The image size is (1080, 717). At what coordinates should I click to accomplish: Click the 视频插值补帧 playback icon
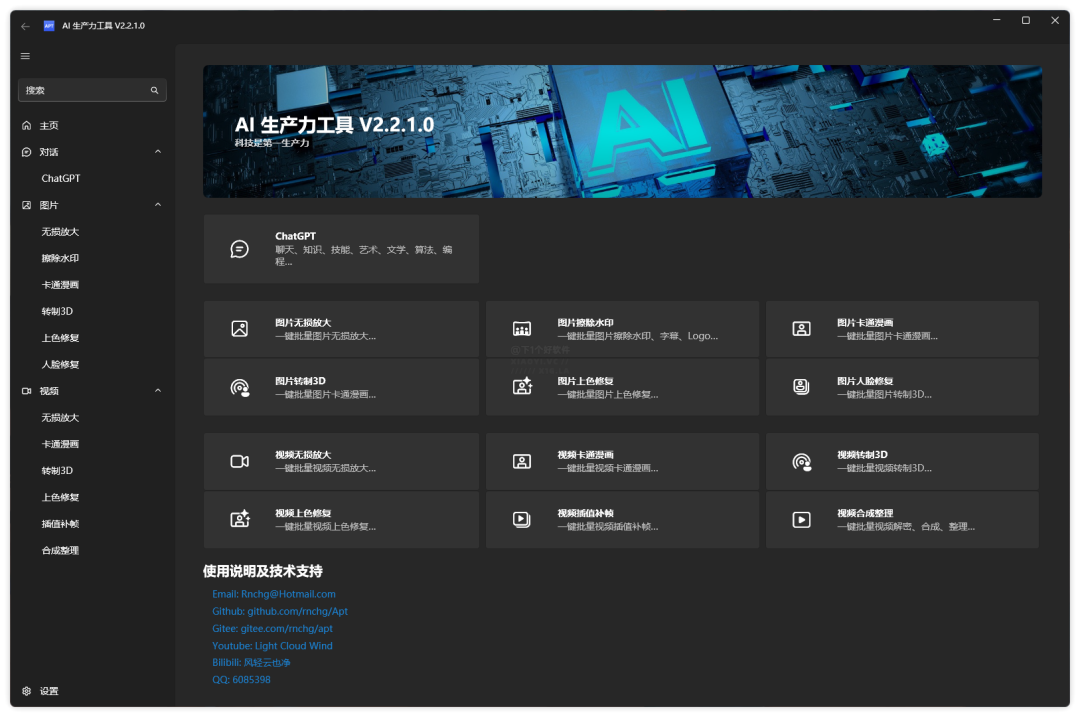pos(521,519)
